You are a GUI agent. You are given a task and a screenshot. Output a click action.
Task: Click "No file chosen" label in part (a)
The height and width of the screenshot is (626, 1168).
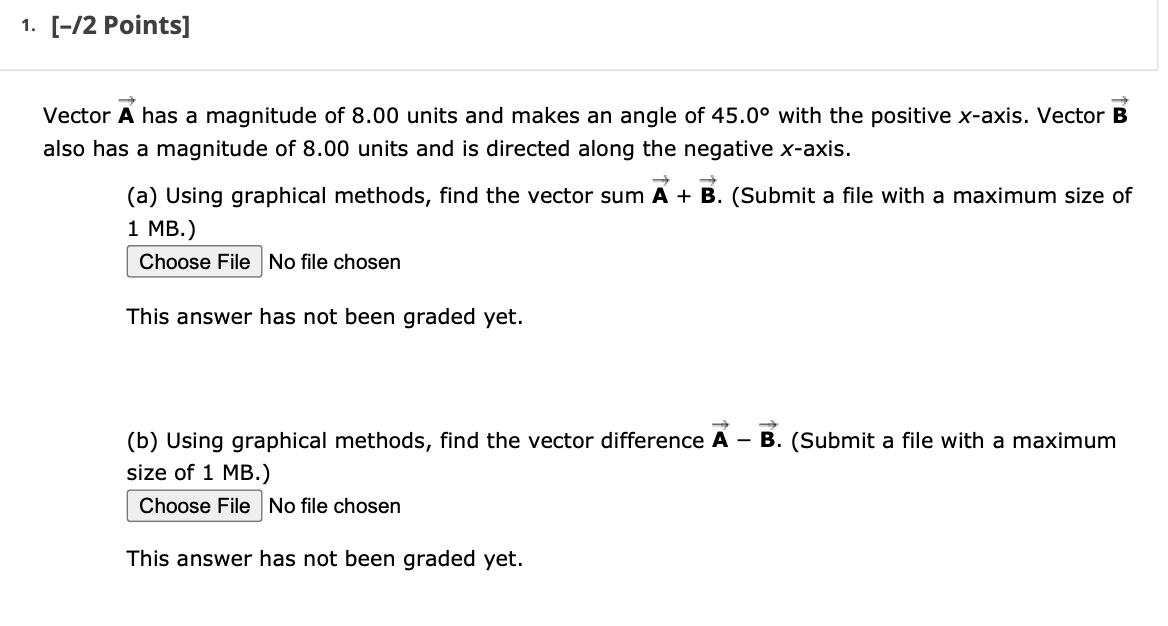(x=334, y=262)
